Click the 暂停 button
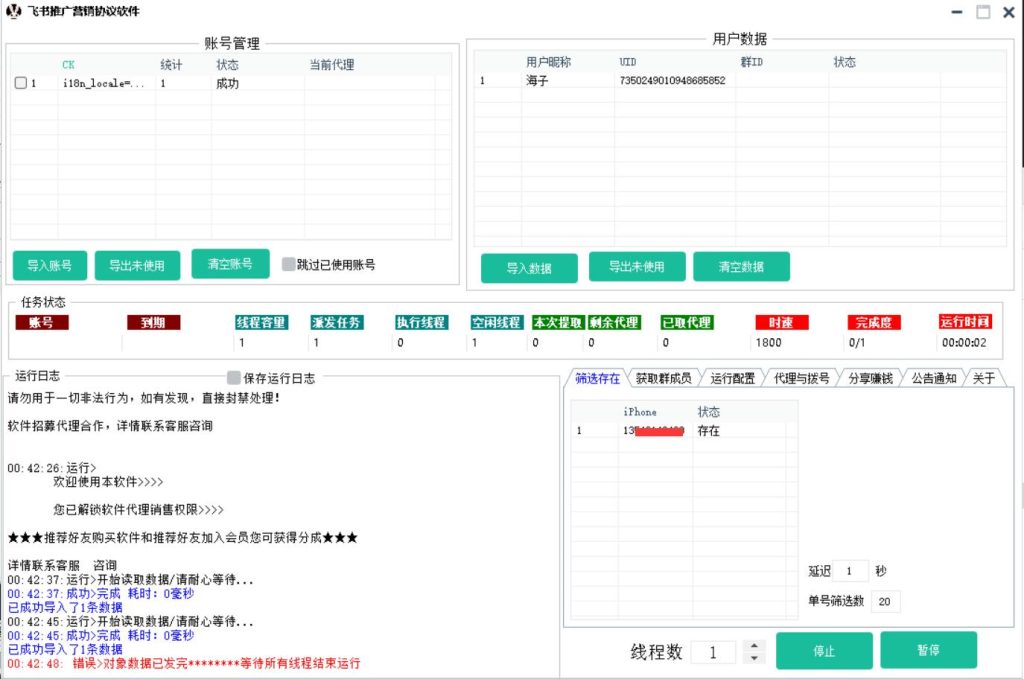This screenshot has height=679, width=1024. pos(928,650)
